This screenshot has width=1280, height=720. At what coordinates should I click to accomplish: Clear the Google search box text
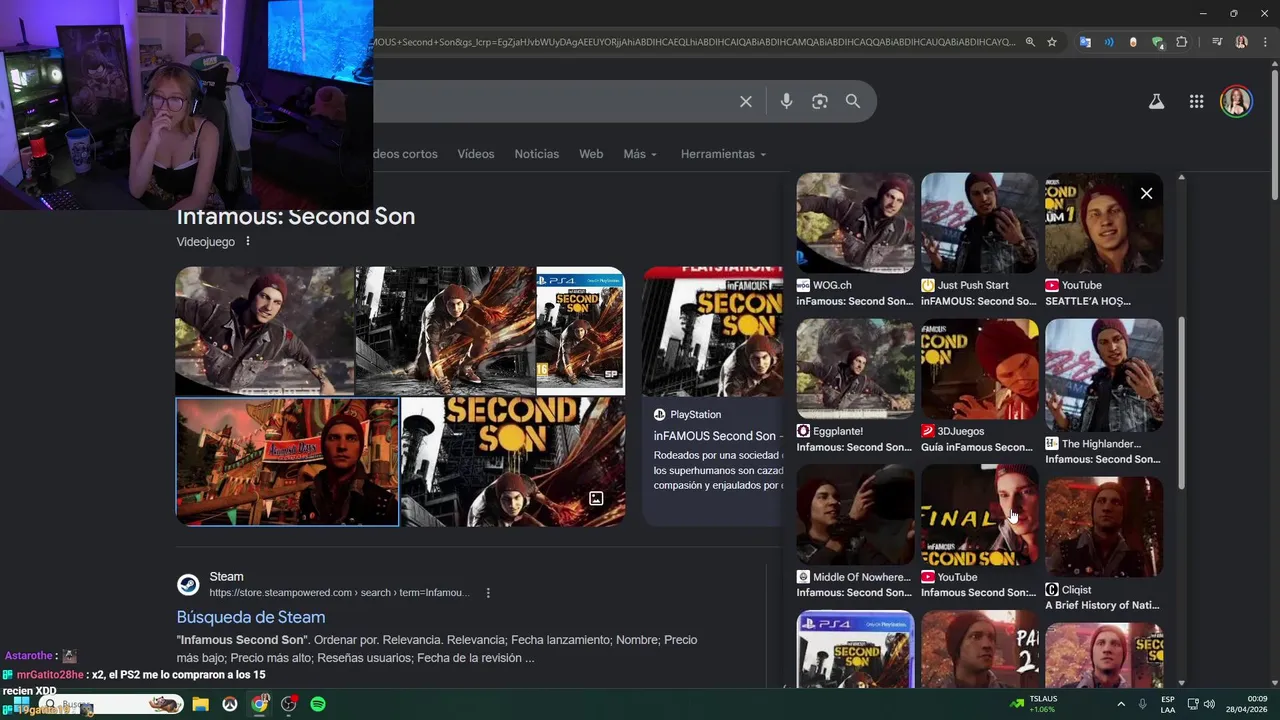[x=746, y=101]
